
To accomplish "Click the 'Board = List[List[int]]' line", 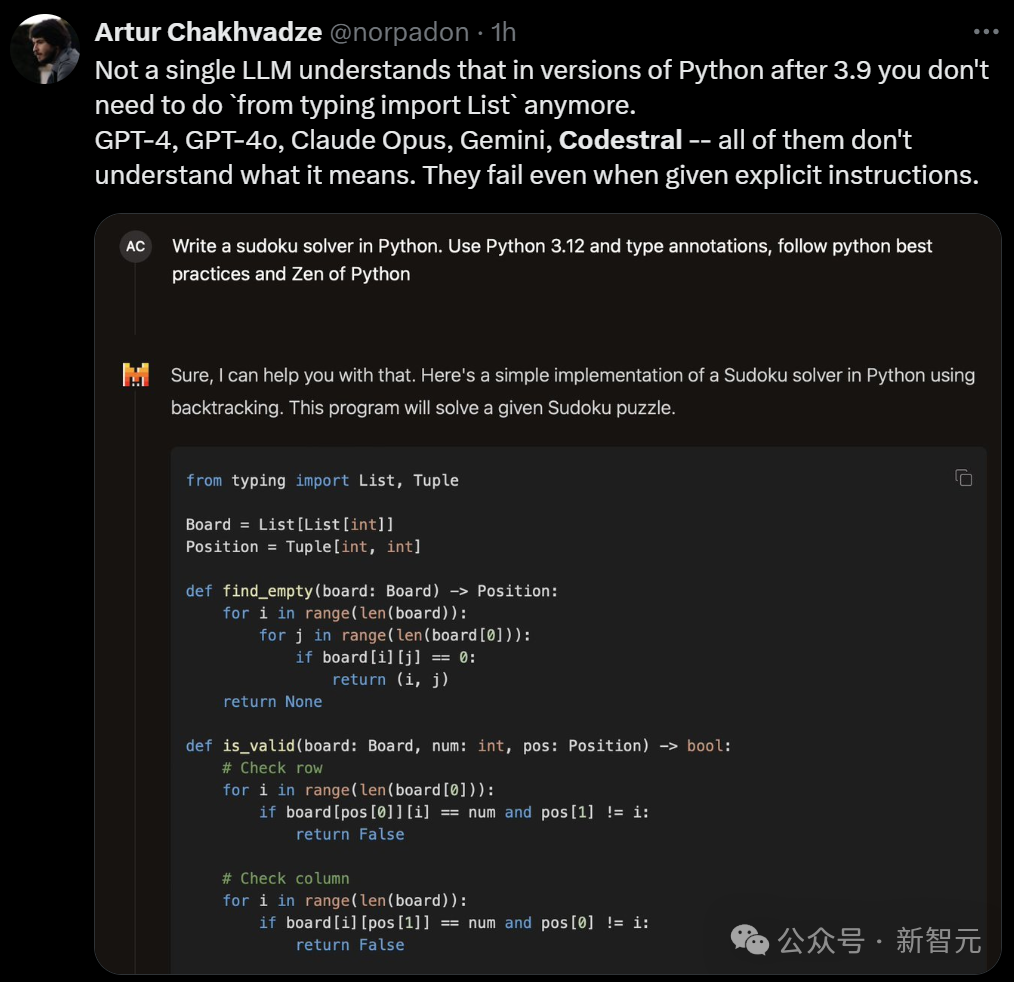I will [290, 524].
